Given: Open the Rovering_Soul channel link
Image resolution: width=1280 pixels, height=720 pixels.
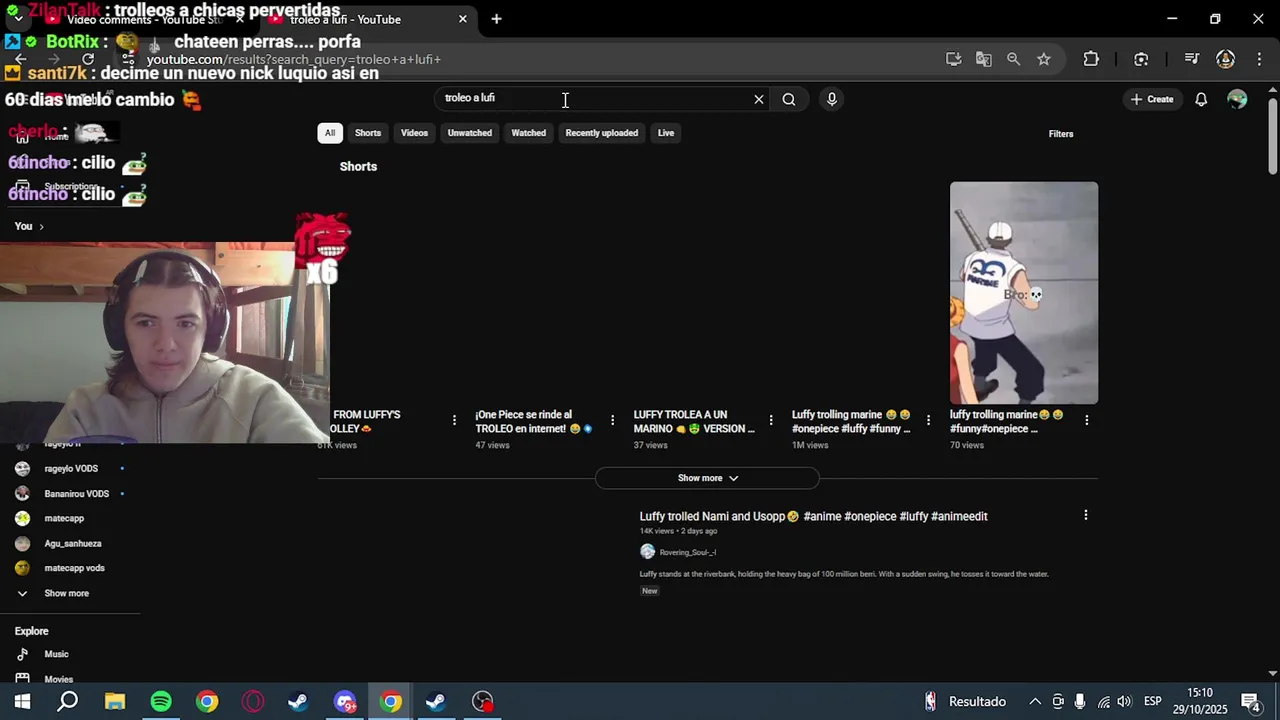Looking at the screenshot, I should pyautogui.click(x=687, y=552).
